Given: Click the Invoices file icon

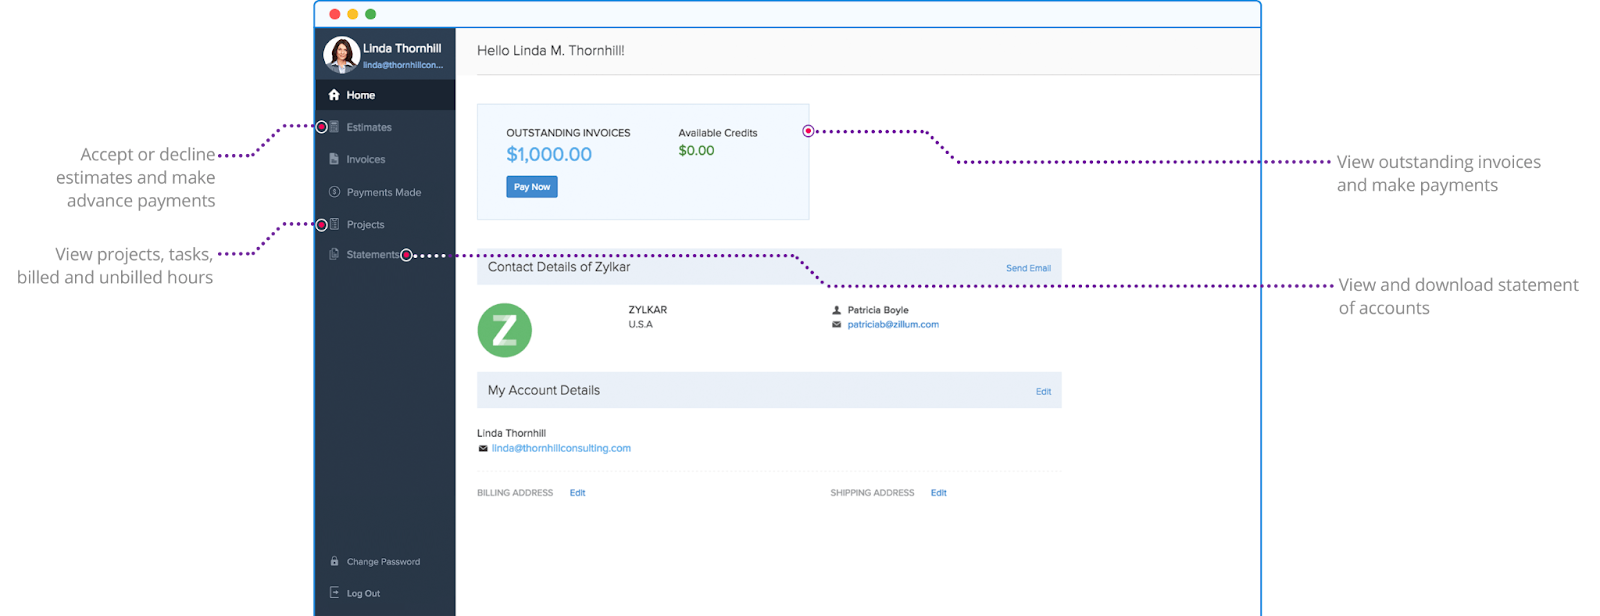Looking at the screenshot, I should click(334, 159).
